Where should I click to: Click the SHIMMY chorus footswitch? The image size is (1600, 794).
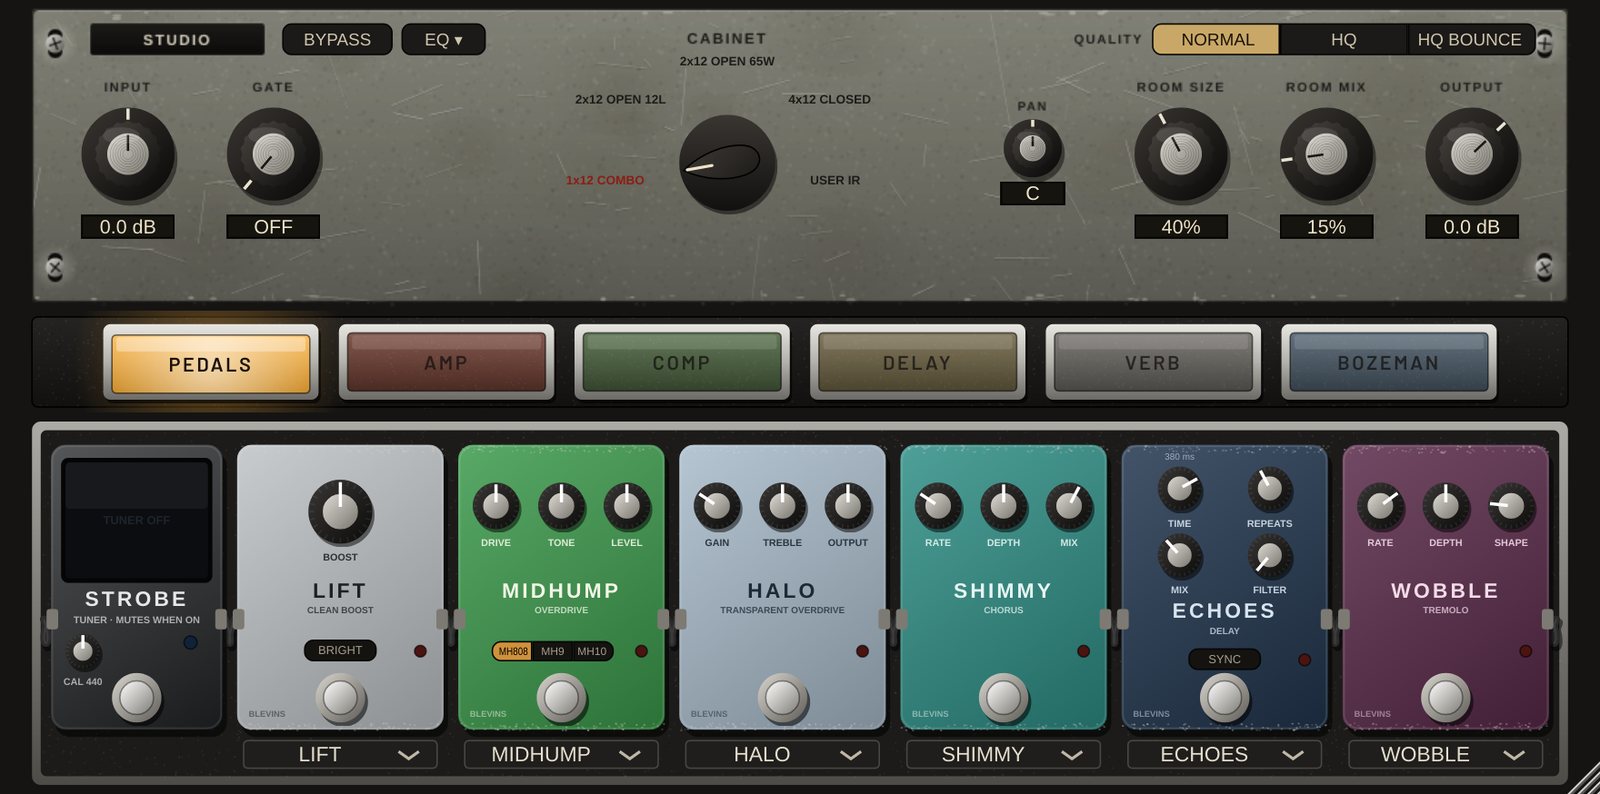pyautogui.click(x=1003, y=698)
